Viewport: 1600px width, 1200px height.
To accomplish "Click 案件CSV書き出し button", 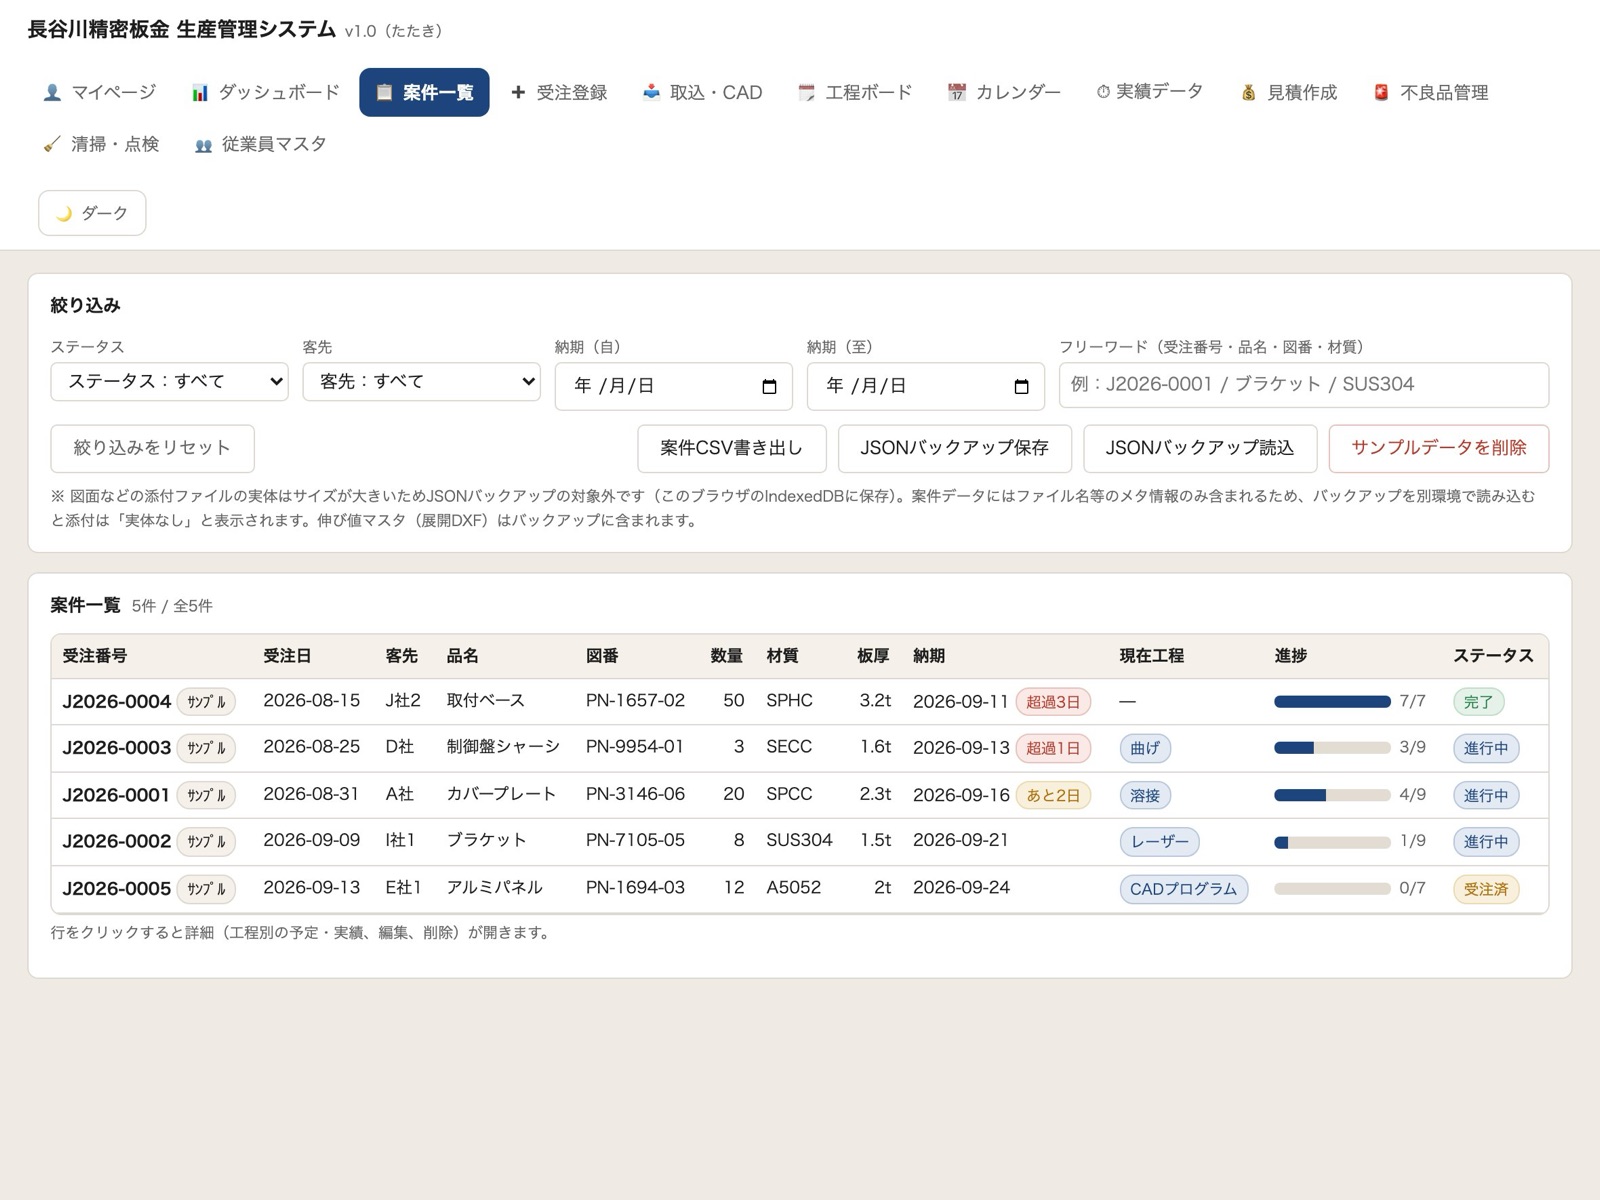I will 732,449.
